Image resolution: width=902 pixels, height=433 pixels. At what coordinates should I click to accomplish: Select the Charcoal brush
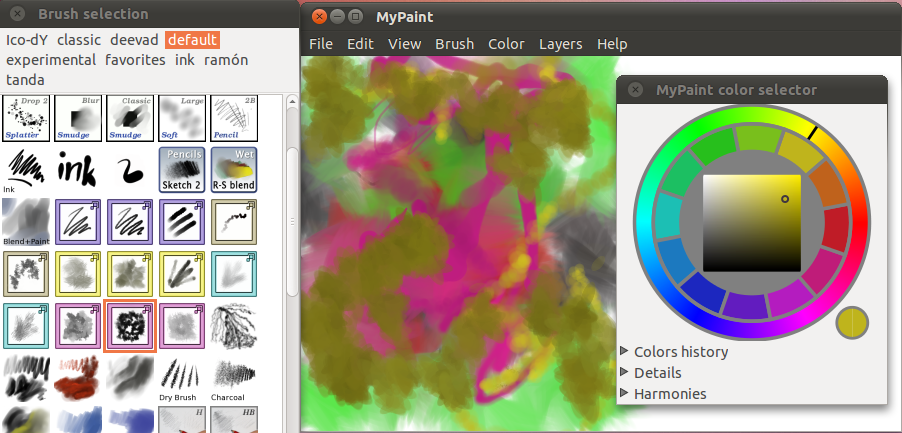(234, 378)
